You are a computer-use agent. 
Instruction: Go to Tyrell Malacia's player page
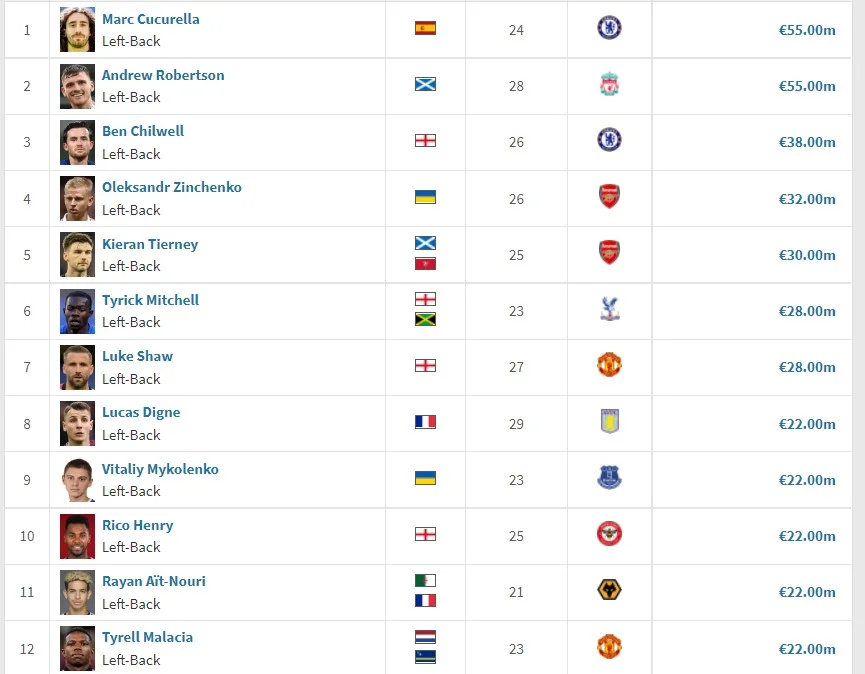[147, 637]
